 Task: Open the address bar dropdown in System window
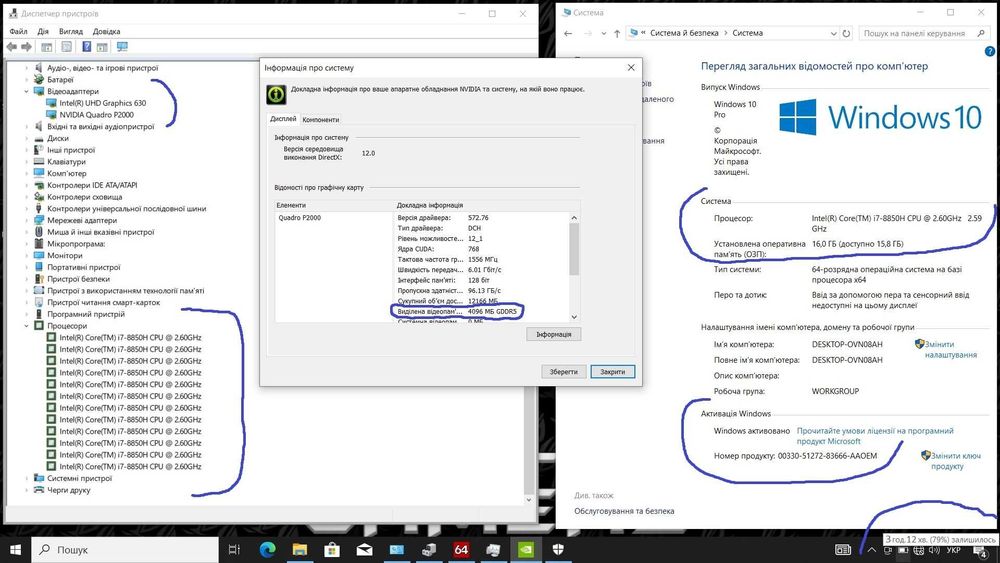[833, 33]
